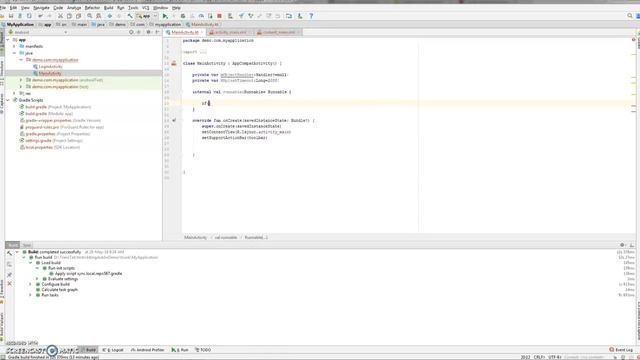The height and width of the screenshot is (360, 640).
Task: Click the Build tool window button
Action: point(89,350)
